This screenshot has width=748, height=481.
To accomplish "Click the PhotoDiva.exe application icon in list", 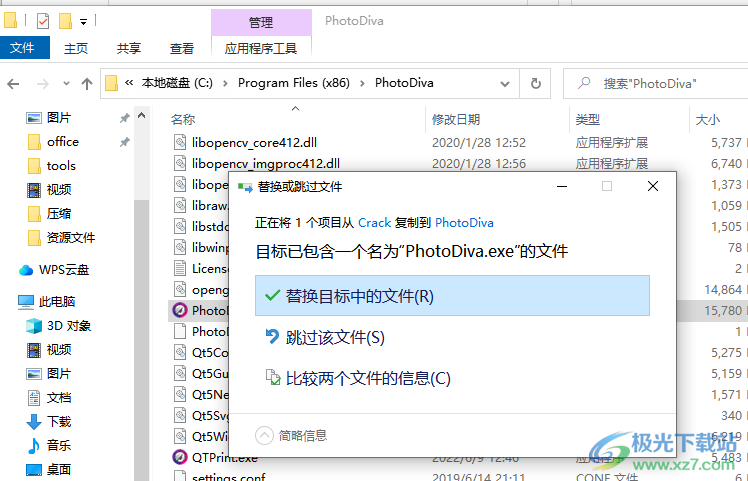I will coord(180,311).
